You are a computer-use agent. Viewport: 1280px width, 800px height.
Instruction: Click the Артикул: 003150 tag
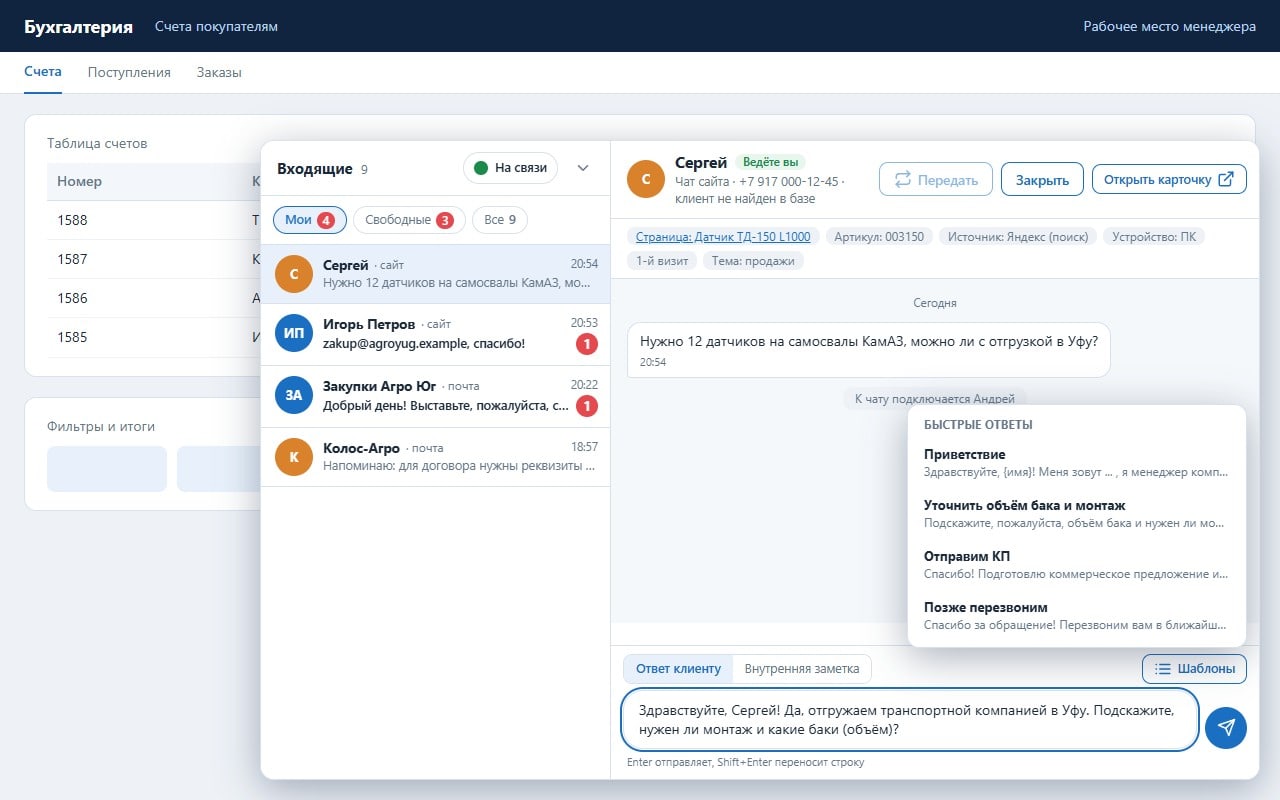pos(880,236)
